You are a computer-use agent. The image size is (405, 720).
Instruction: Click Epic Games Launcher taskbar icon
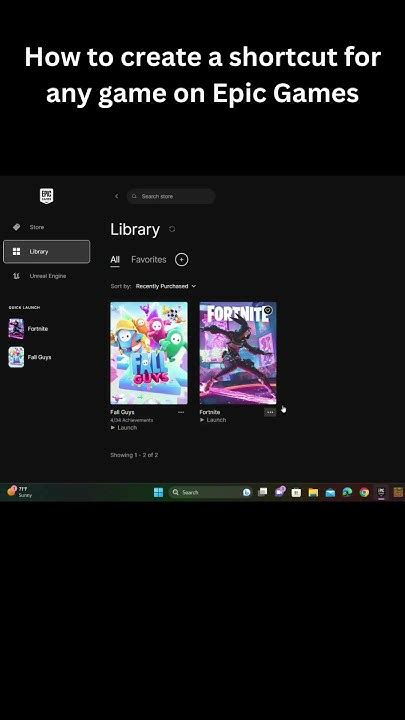381,492
